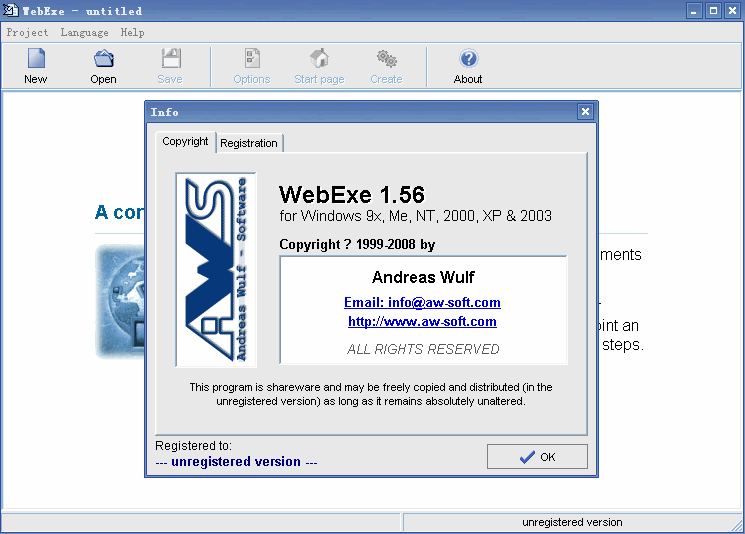Click the Email info@aw-soft.com link

tap(422, 302)
